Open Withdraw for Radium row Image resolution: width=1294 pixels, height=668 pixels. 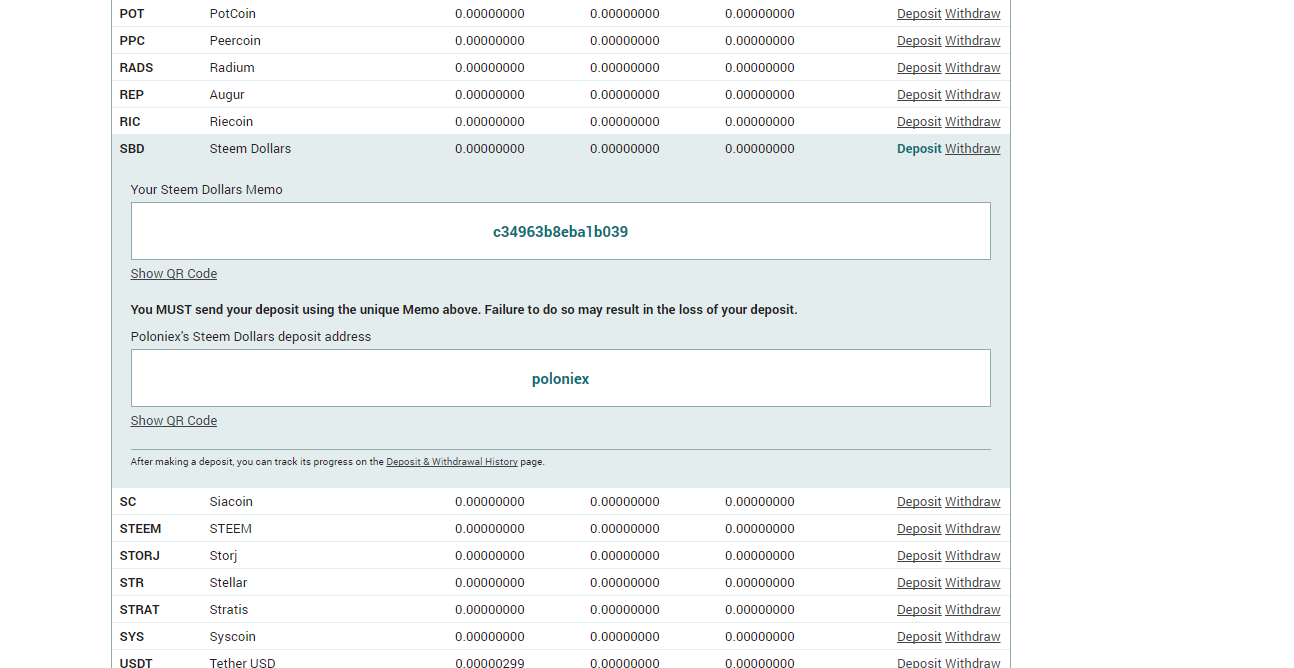(973, 68)
